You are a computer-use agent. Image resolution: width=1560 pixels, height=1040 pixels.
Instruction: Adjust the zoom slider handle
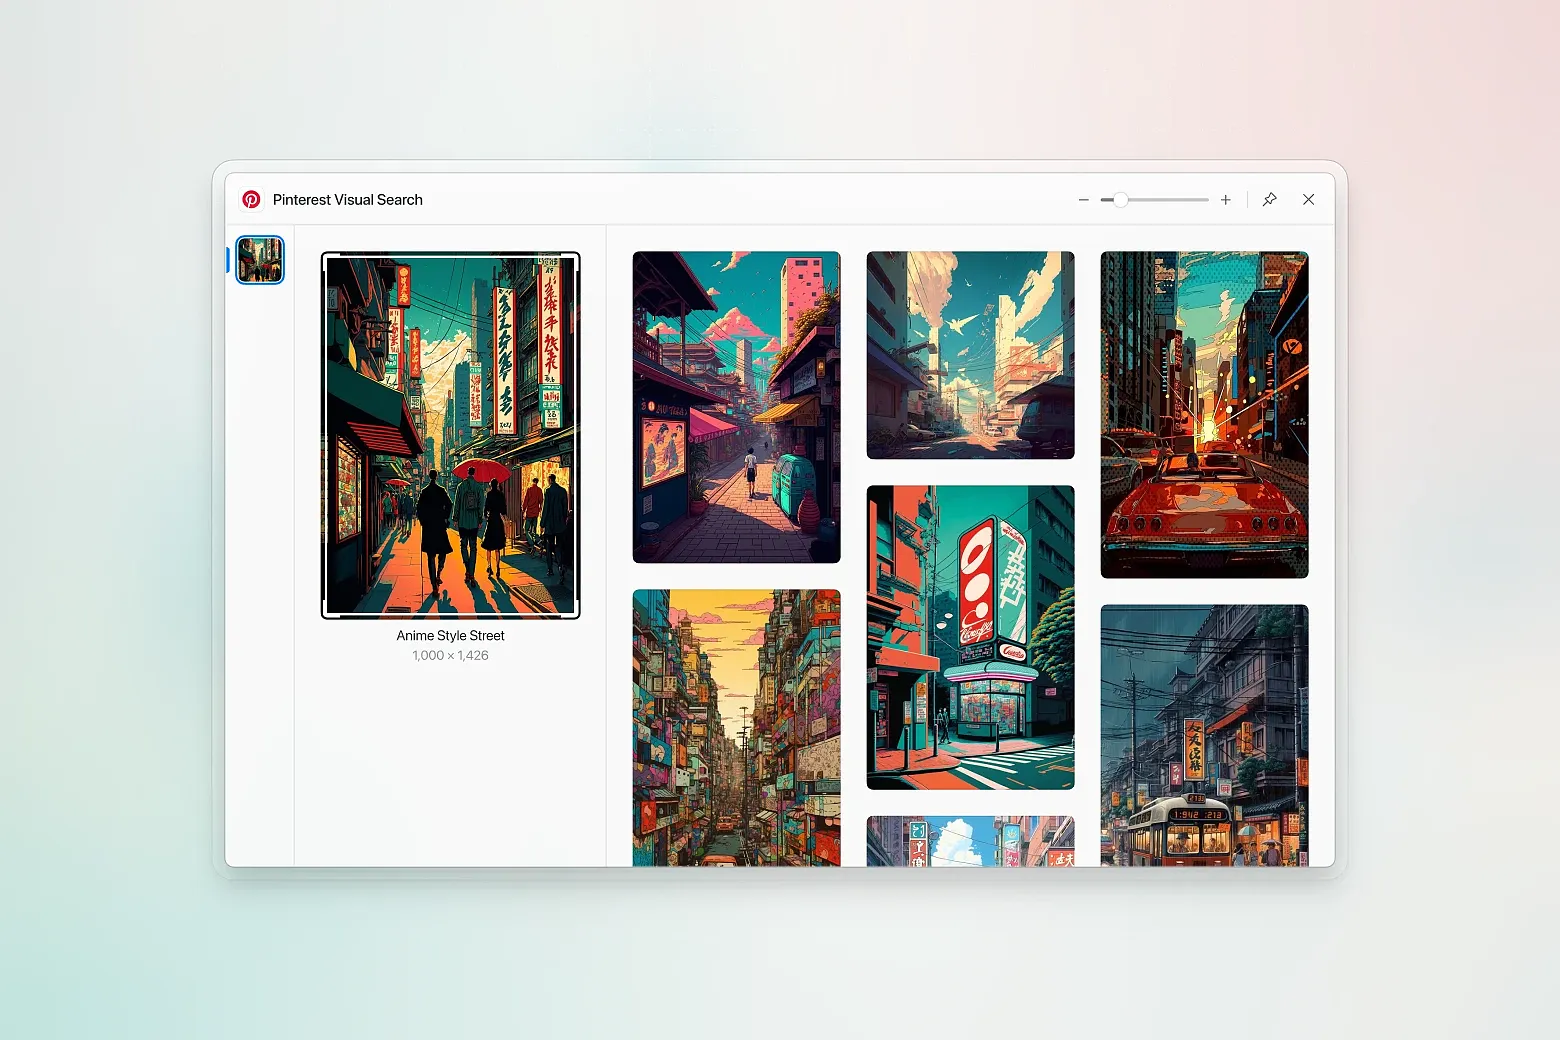(1119, 199)
